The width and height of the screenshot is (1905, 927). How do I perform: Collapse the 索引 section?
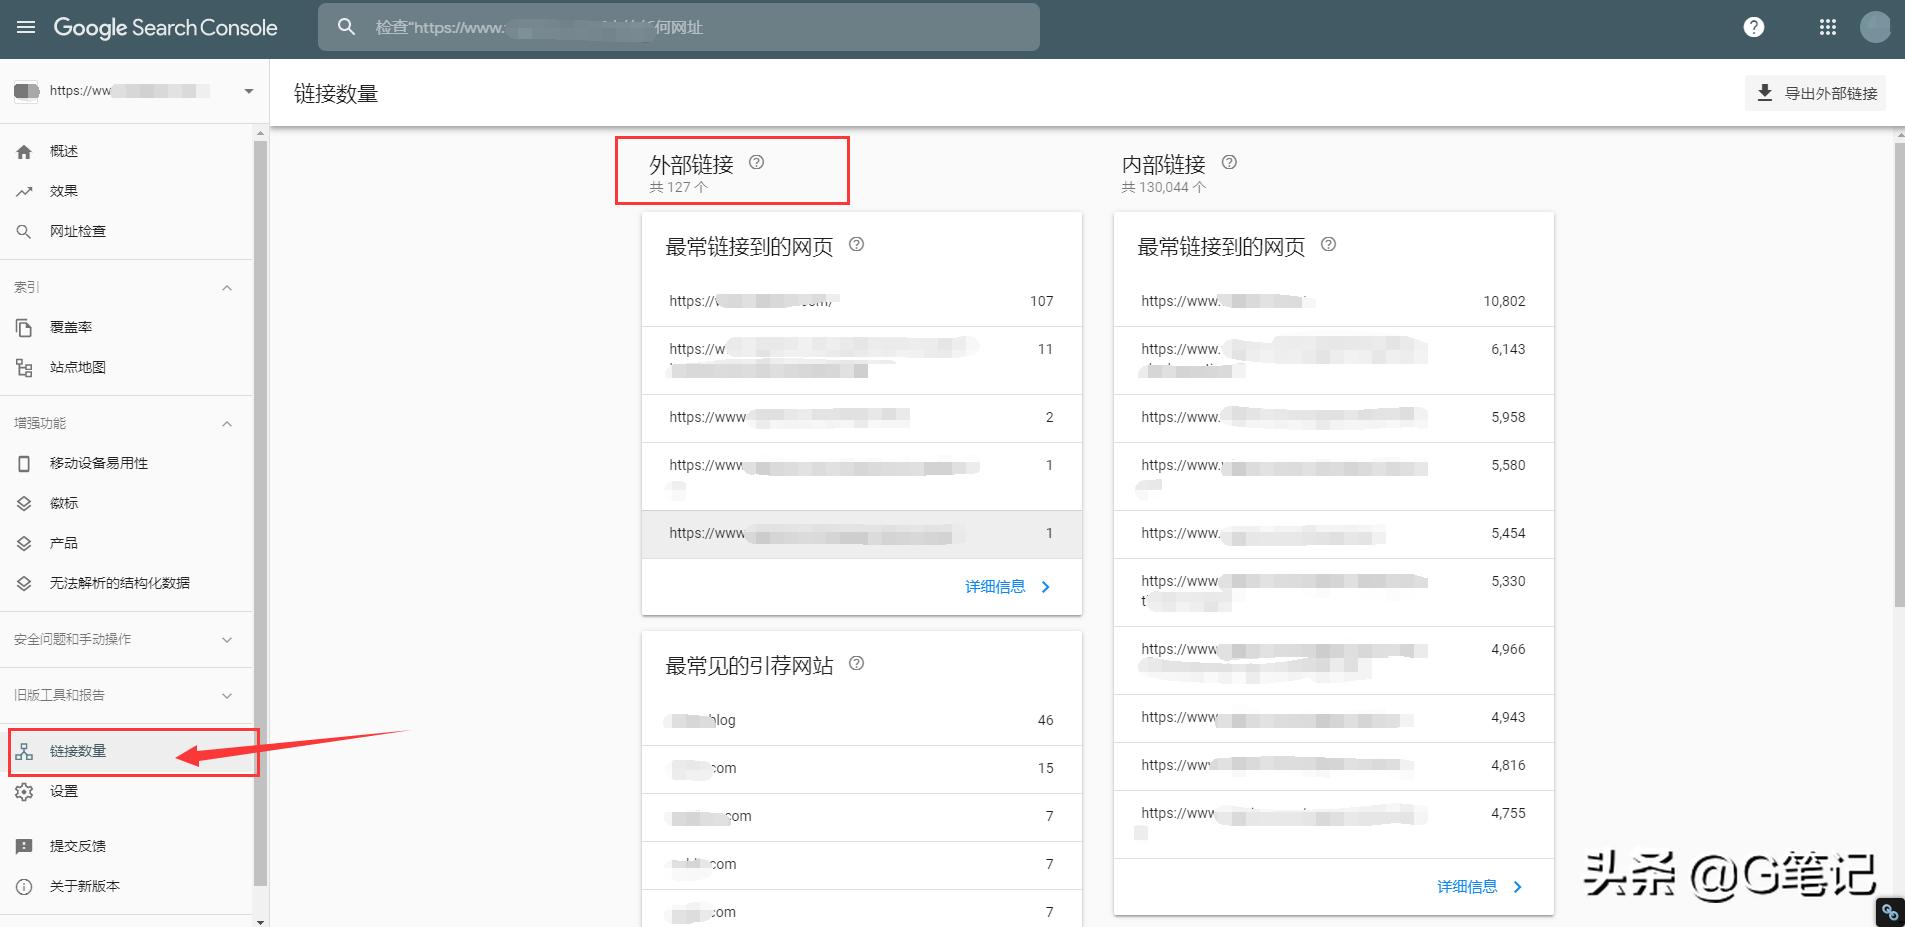(x=227, y=287)
